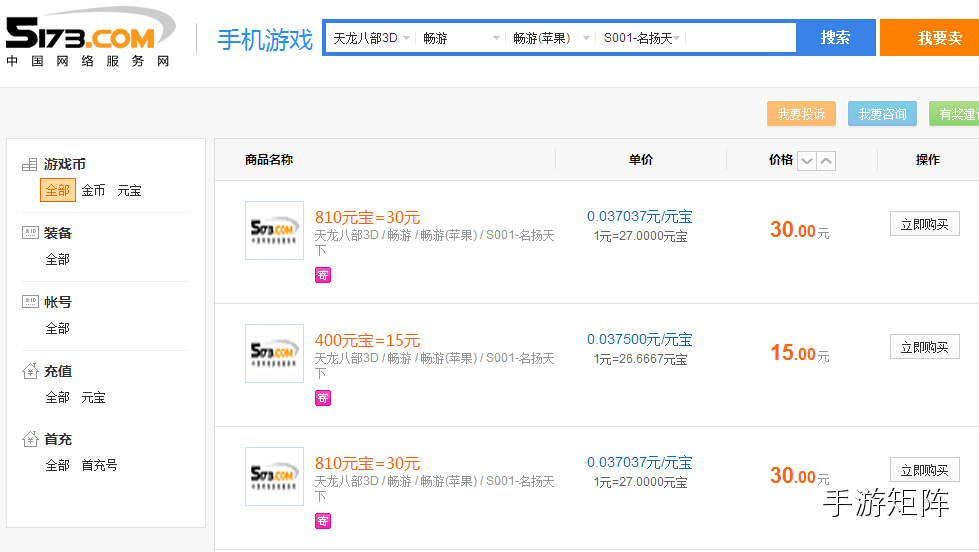Open the 畅游(苹果) platform dropdown
The width and height of the screenshot is (979, 552).
click(x=551, y=38)
